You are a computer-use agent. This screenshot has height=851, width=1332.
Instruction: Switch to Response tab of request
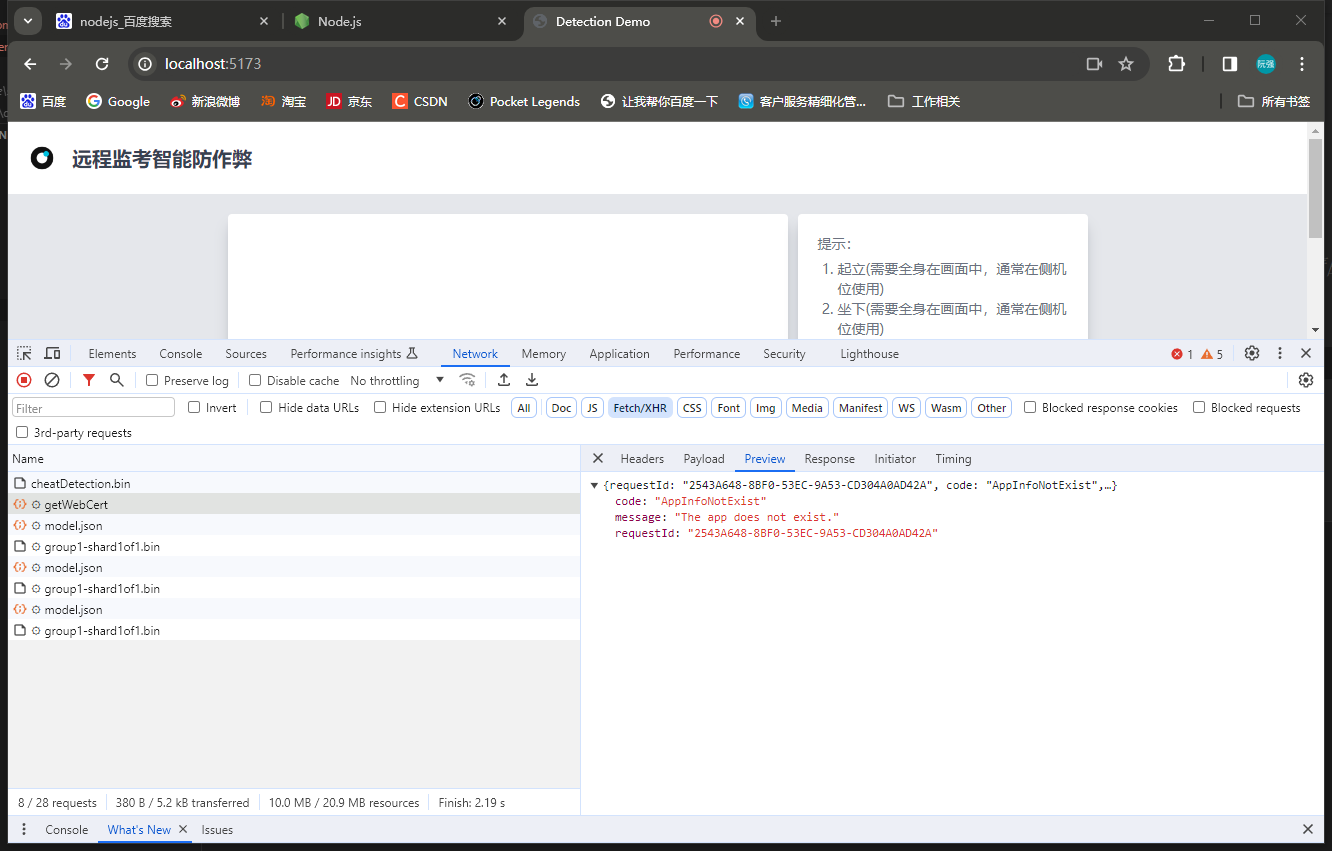pyautogui.click(x=830, y=458)
